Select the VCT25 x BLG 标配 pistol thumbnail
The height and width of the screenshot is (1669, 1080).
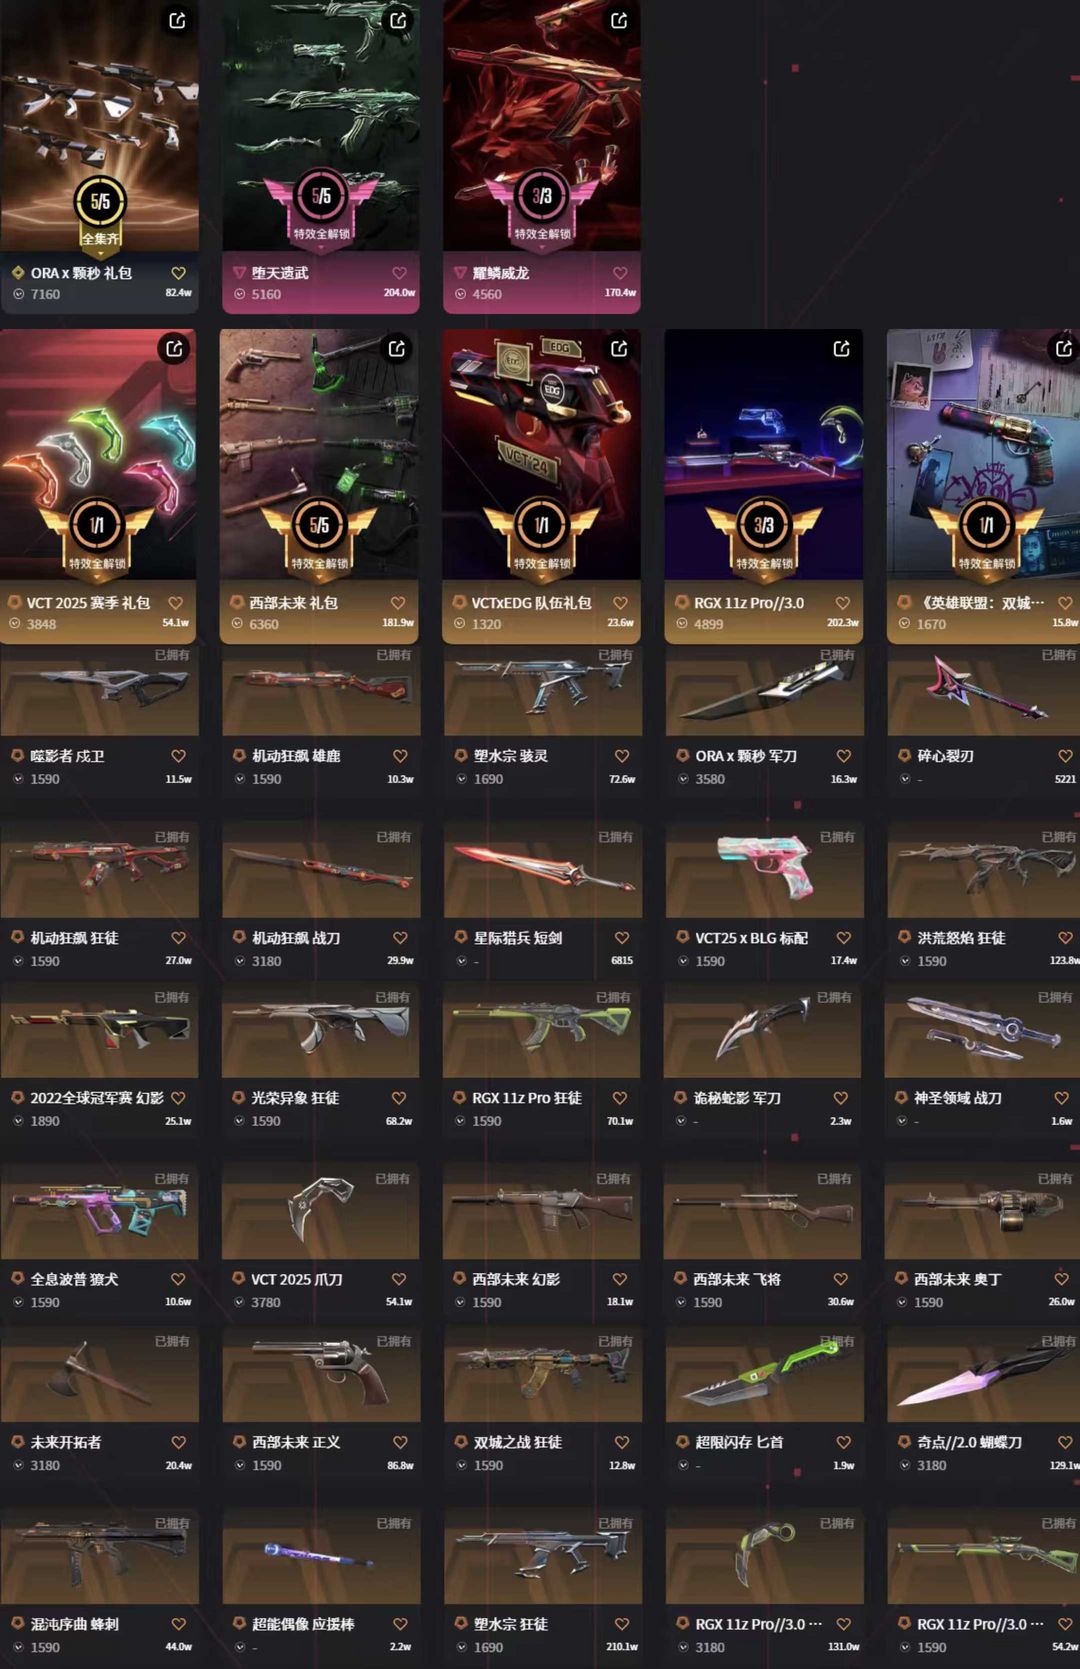click(x=764, y=868)
